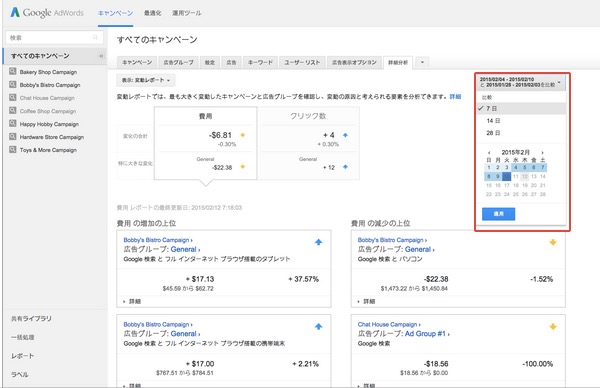Collapse the sidebar with the double-arrow icon
Screen dimensions: 600x388
click(101, 56)
